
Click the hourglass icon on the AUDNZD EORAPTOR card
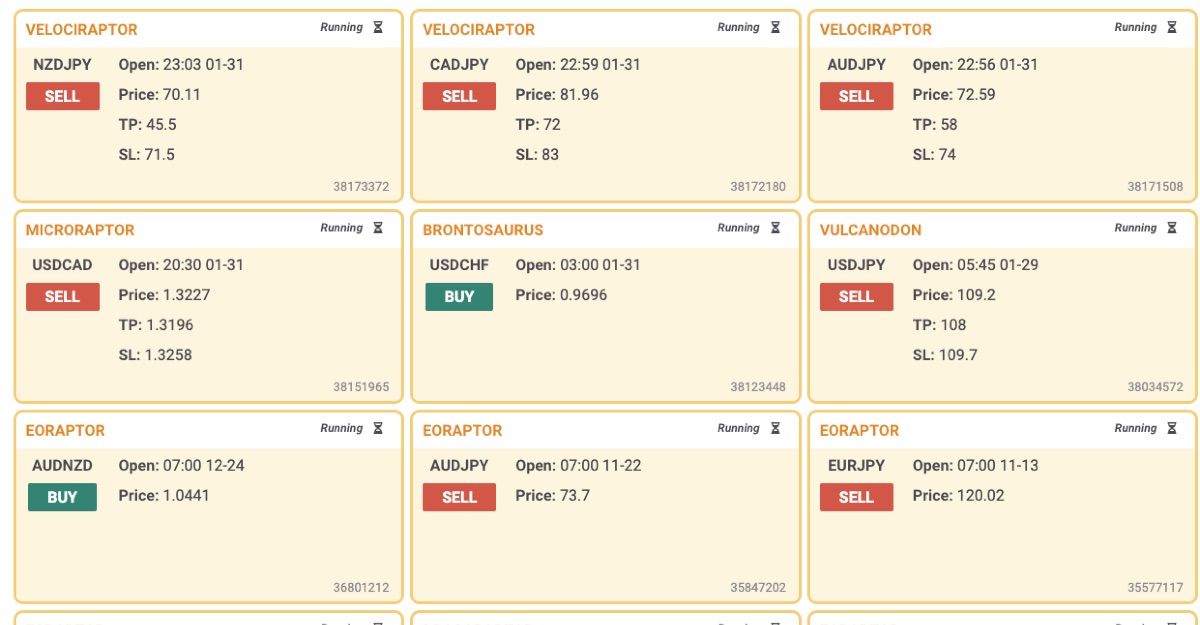click(376, 428)
